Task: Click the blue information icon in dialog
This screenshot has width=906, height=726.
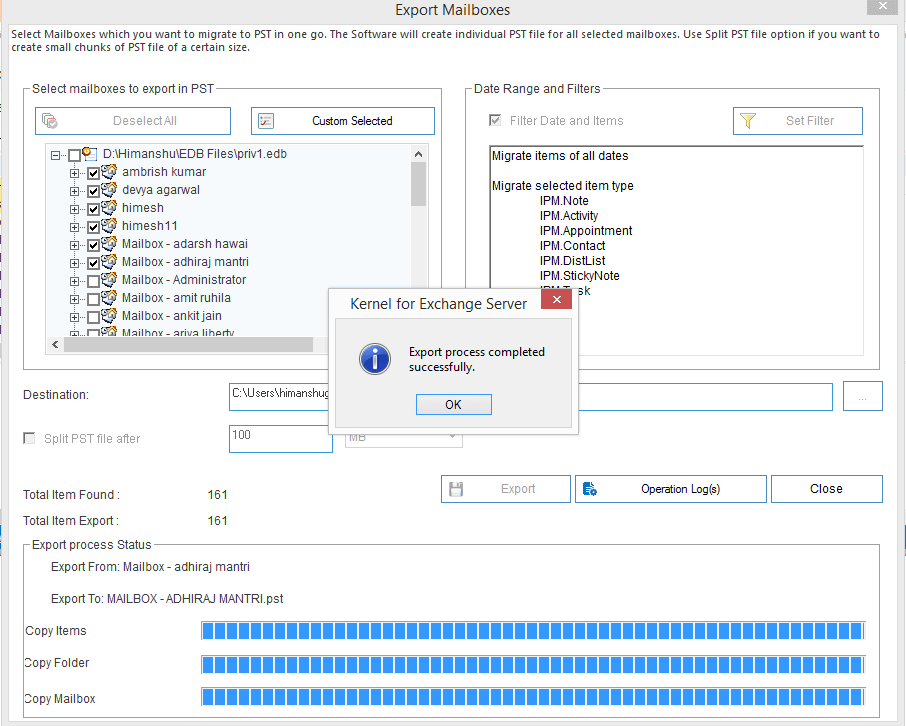Action: pyautogui.click(x=375, y=359)
